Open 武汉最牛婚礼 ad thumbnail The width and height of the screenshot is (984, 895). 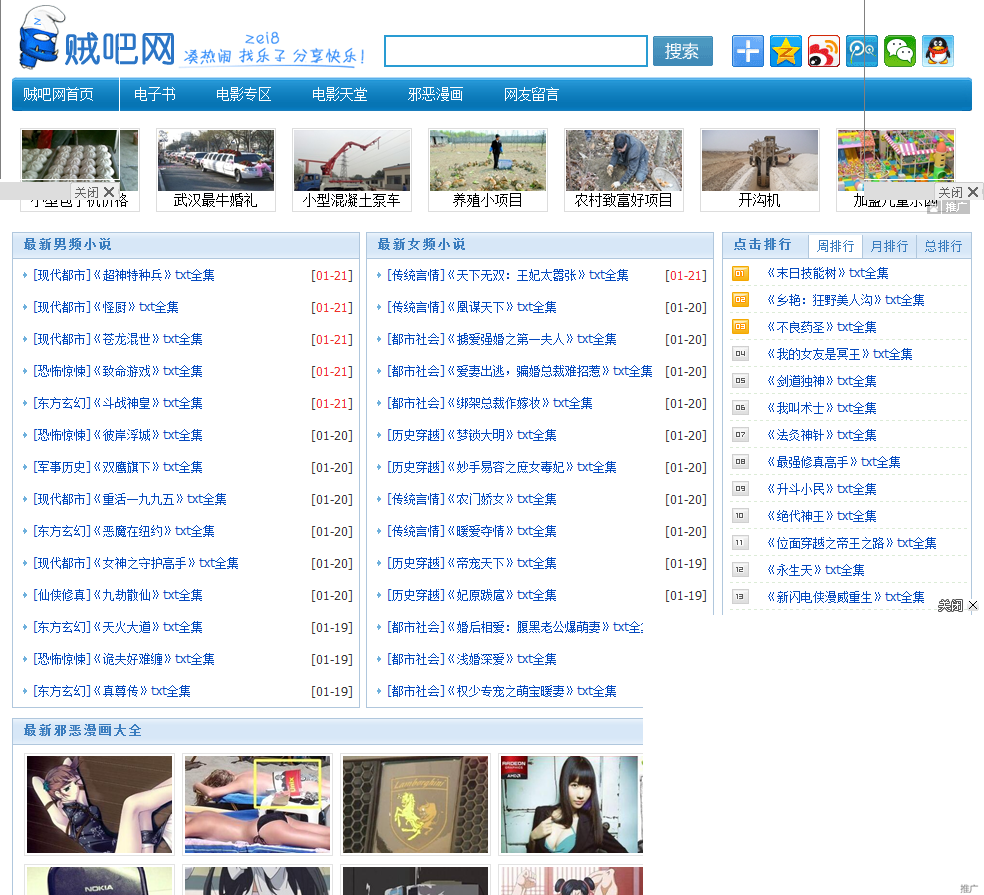(x=216, y=169)
